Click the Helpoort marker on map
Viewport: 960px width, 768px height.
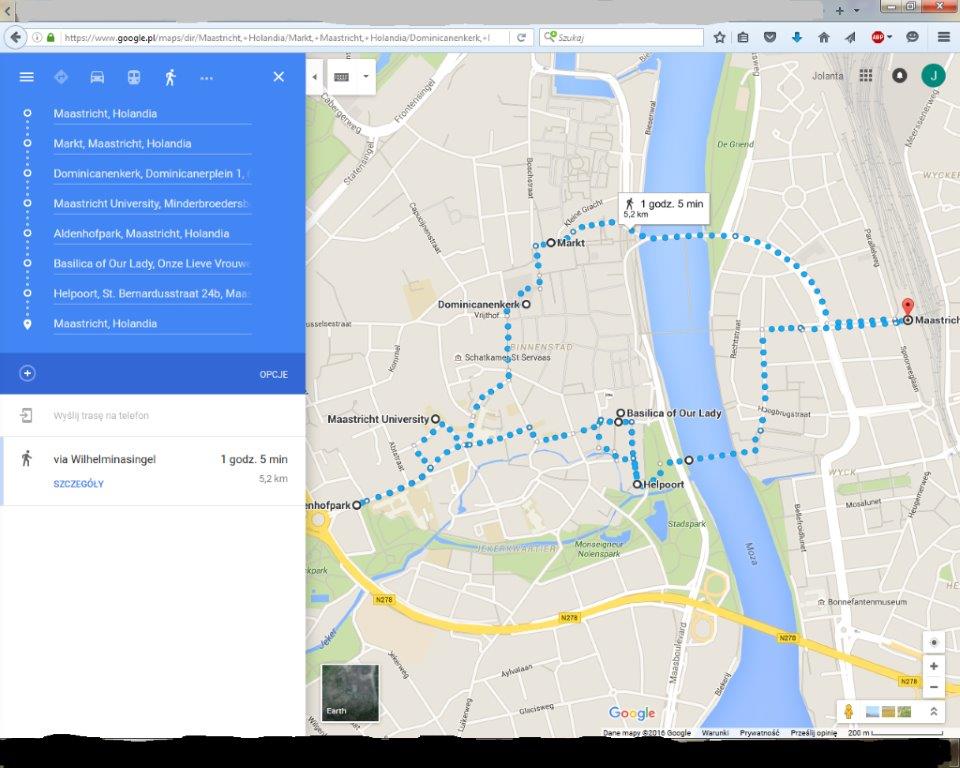pos(637,484)
